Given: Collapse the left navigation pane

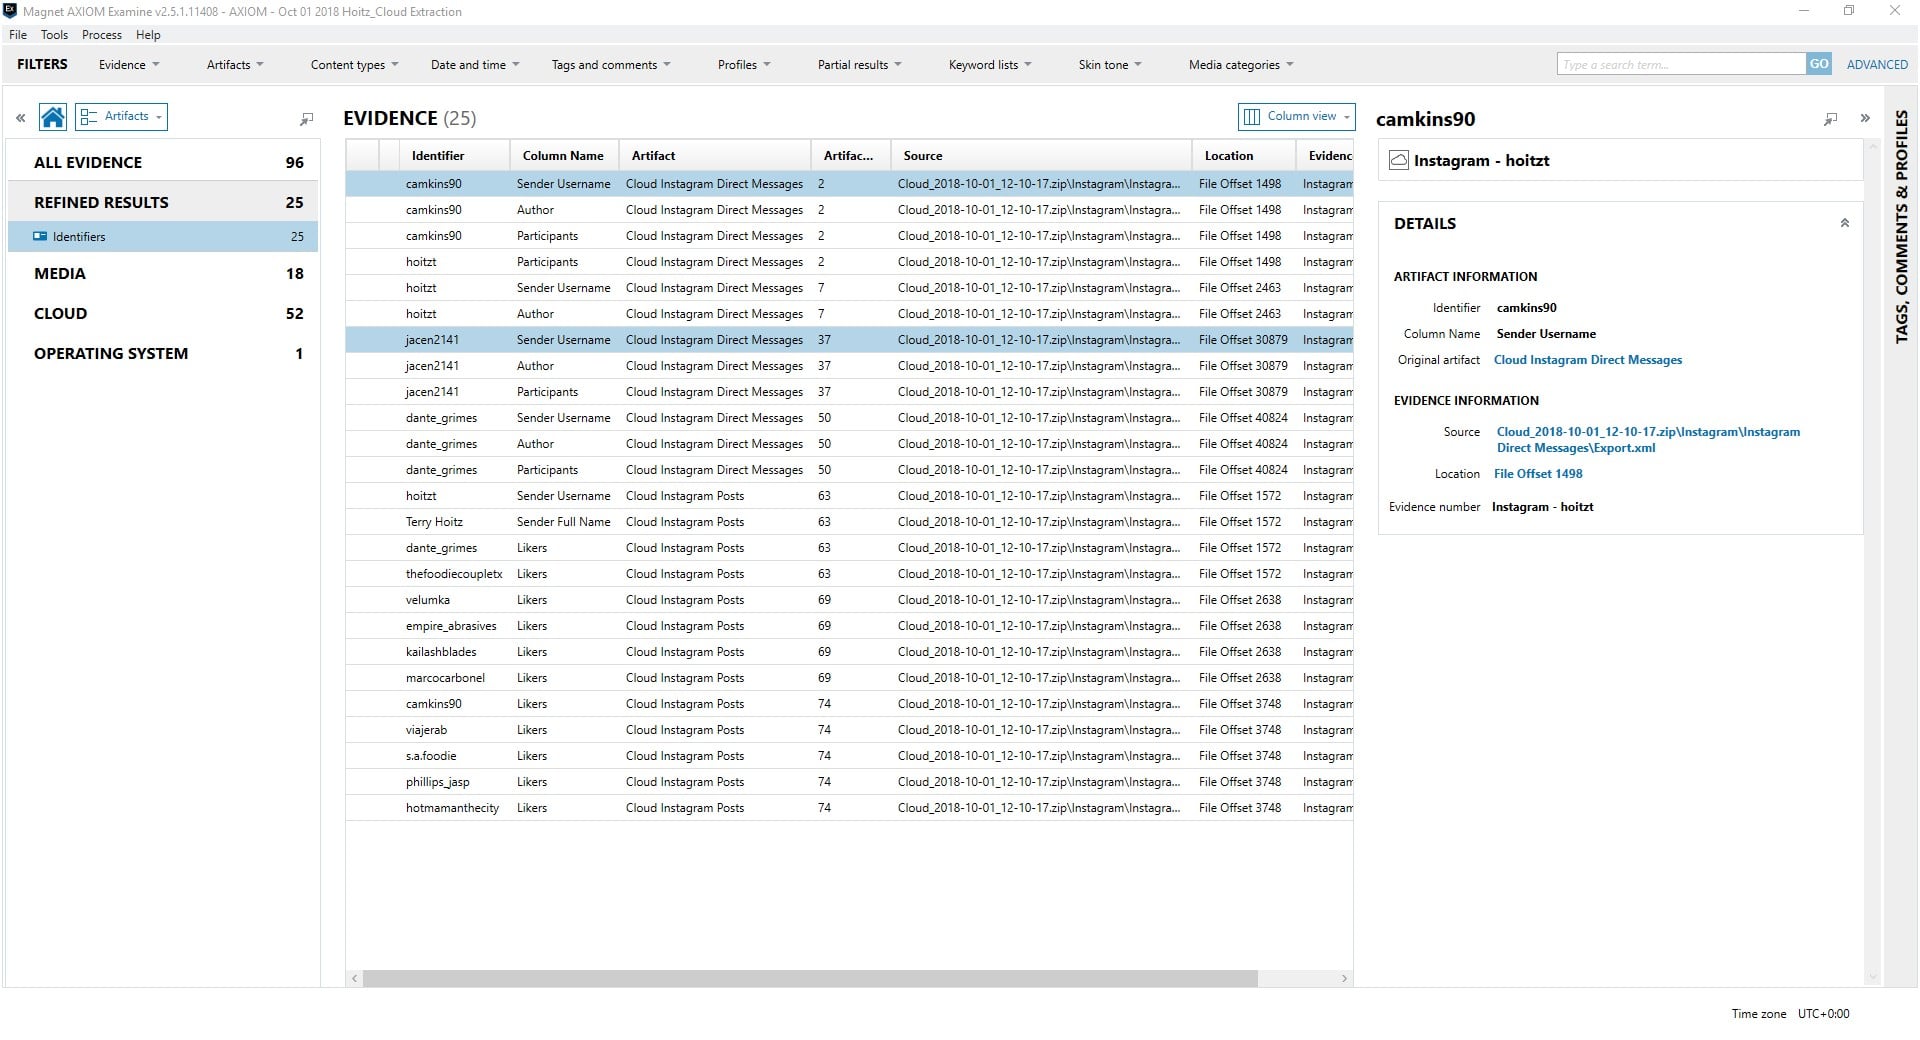Looking at the screenshot, I should click(x=20, y=118).
